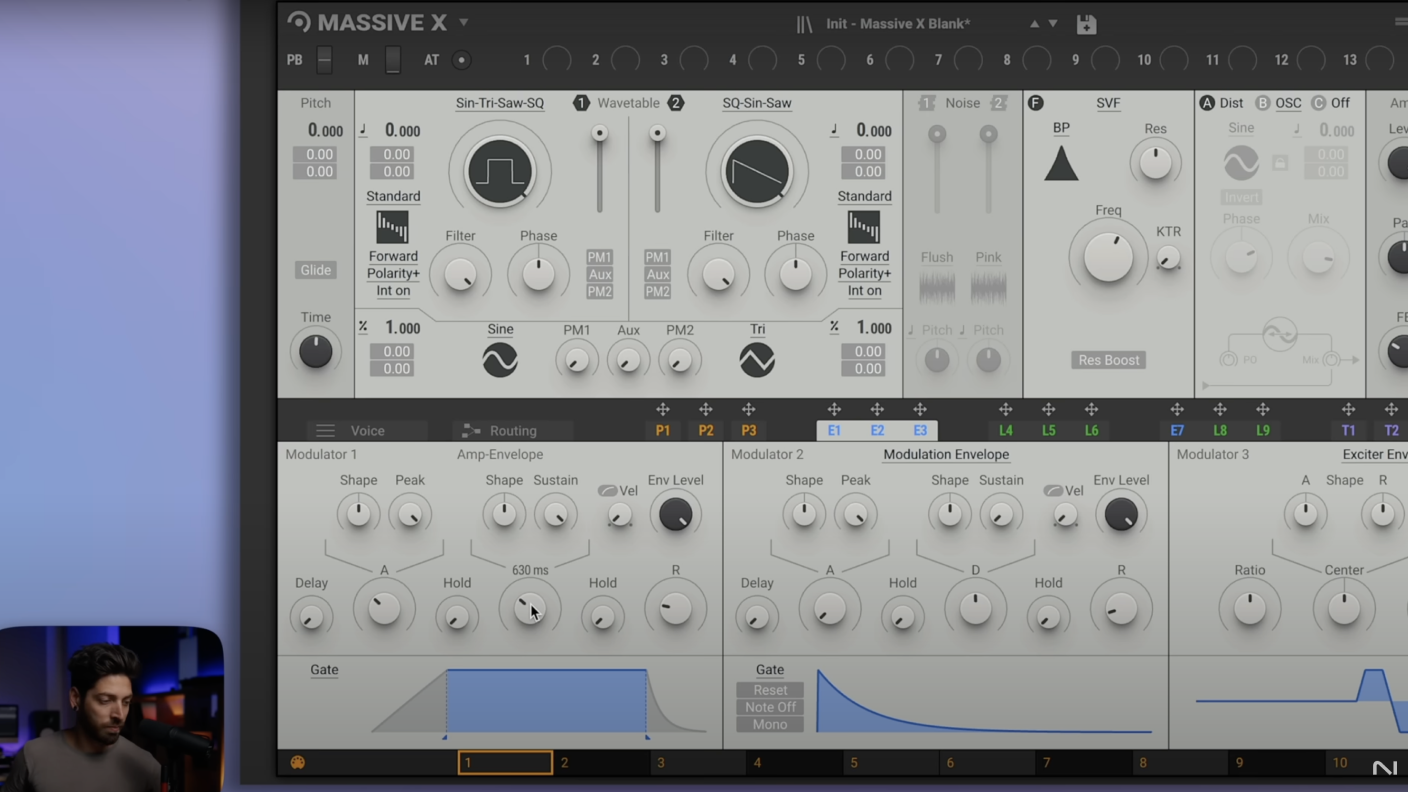Save the preset with the floppy disk icon
The width and height of the screenshot is (1408, 792).
tap(1086, 24)
